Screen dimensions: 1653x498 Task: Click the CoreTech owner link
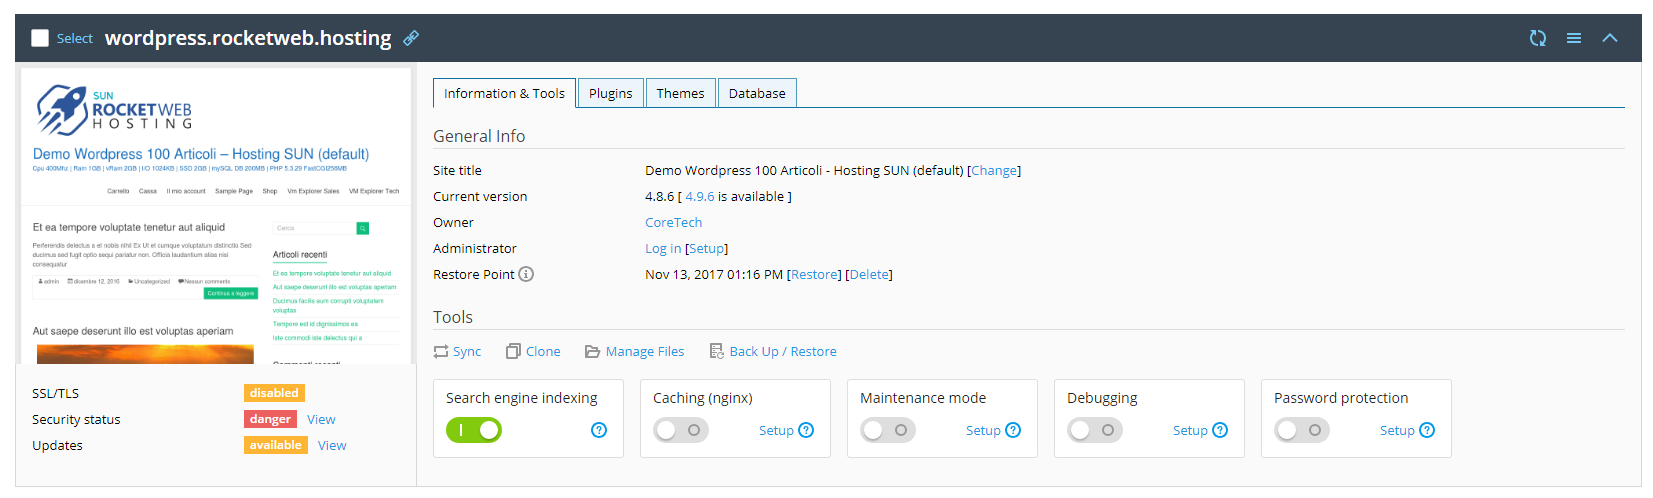(673, 223)
